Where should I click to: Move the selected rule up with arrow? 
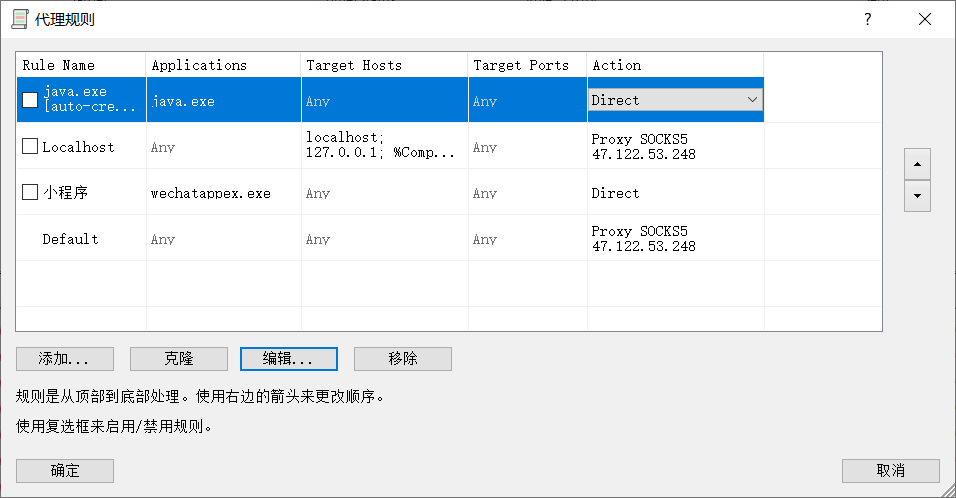pos(917,163)
